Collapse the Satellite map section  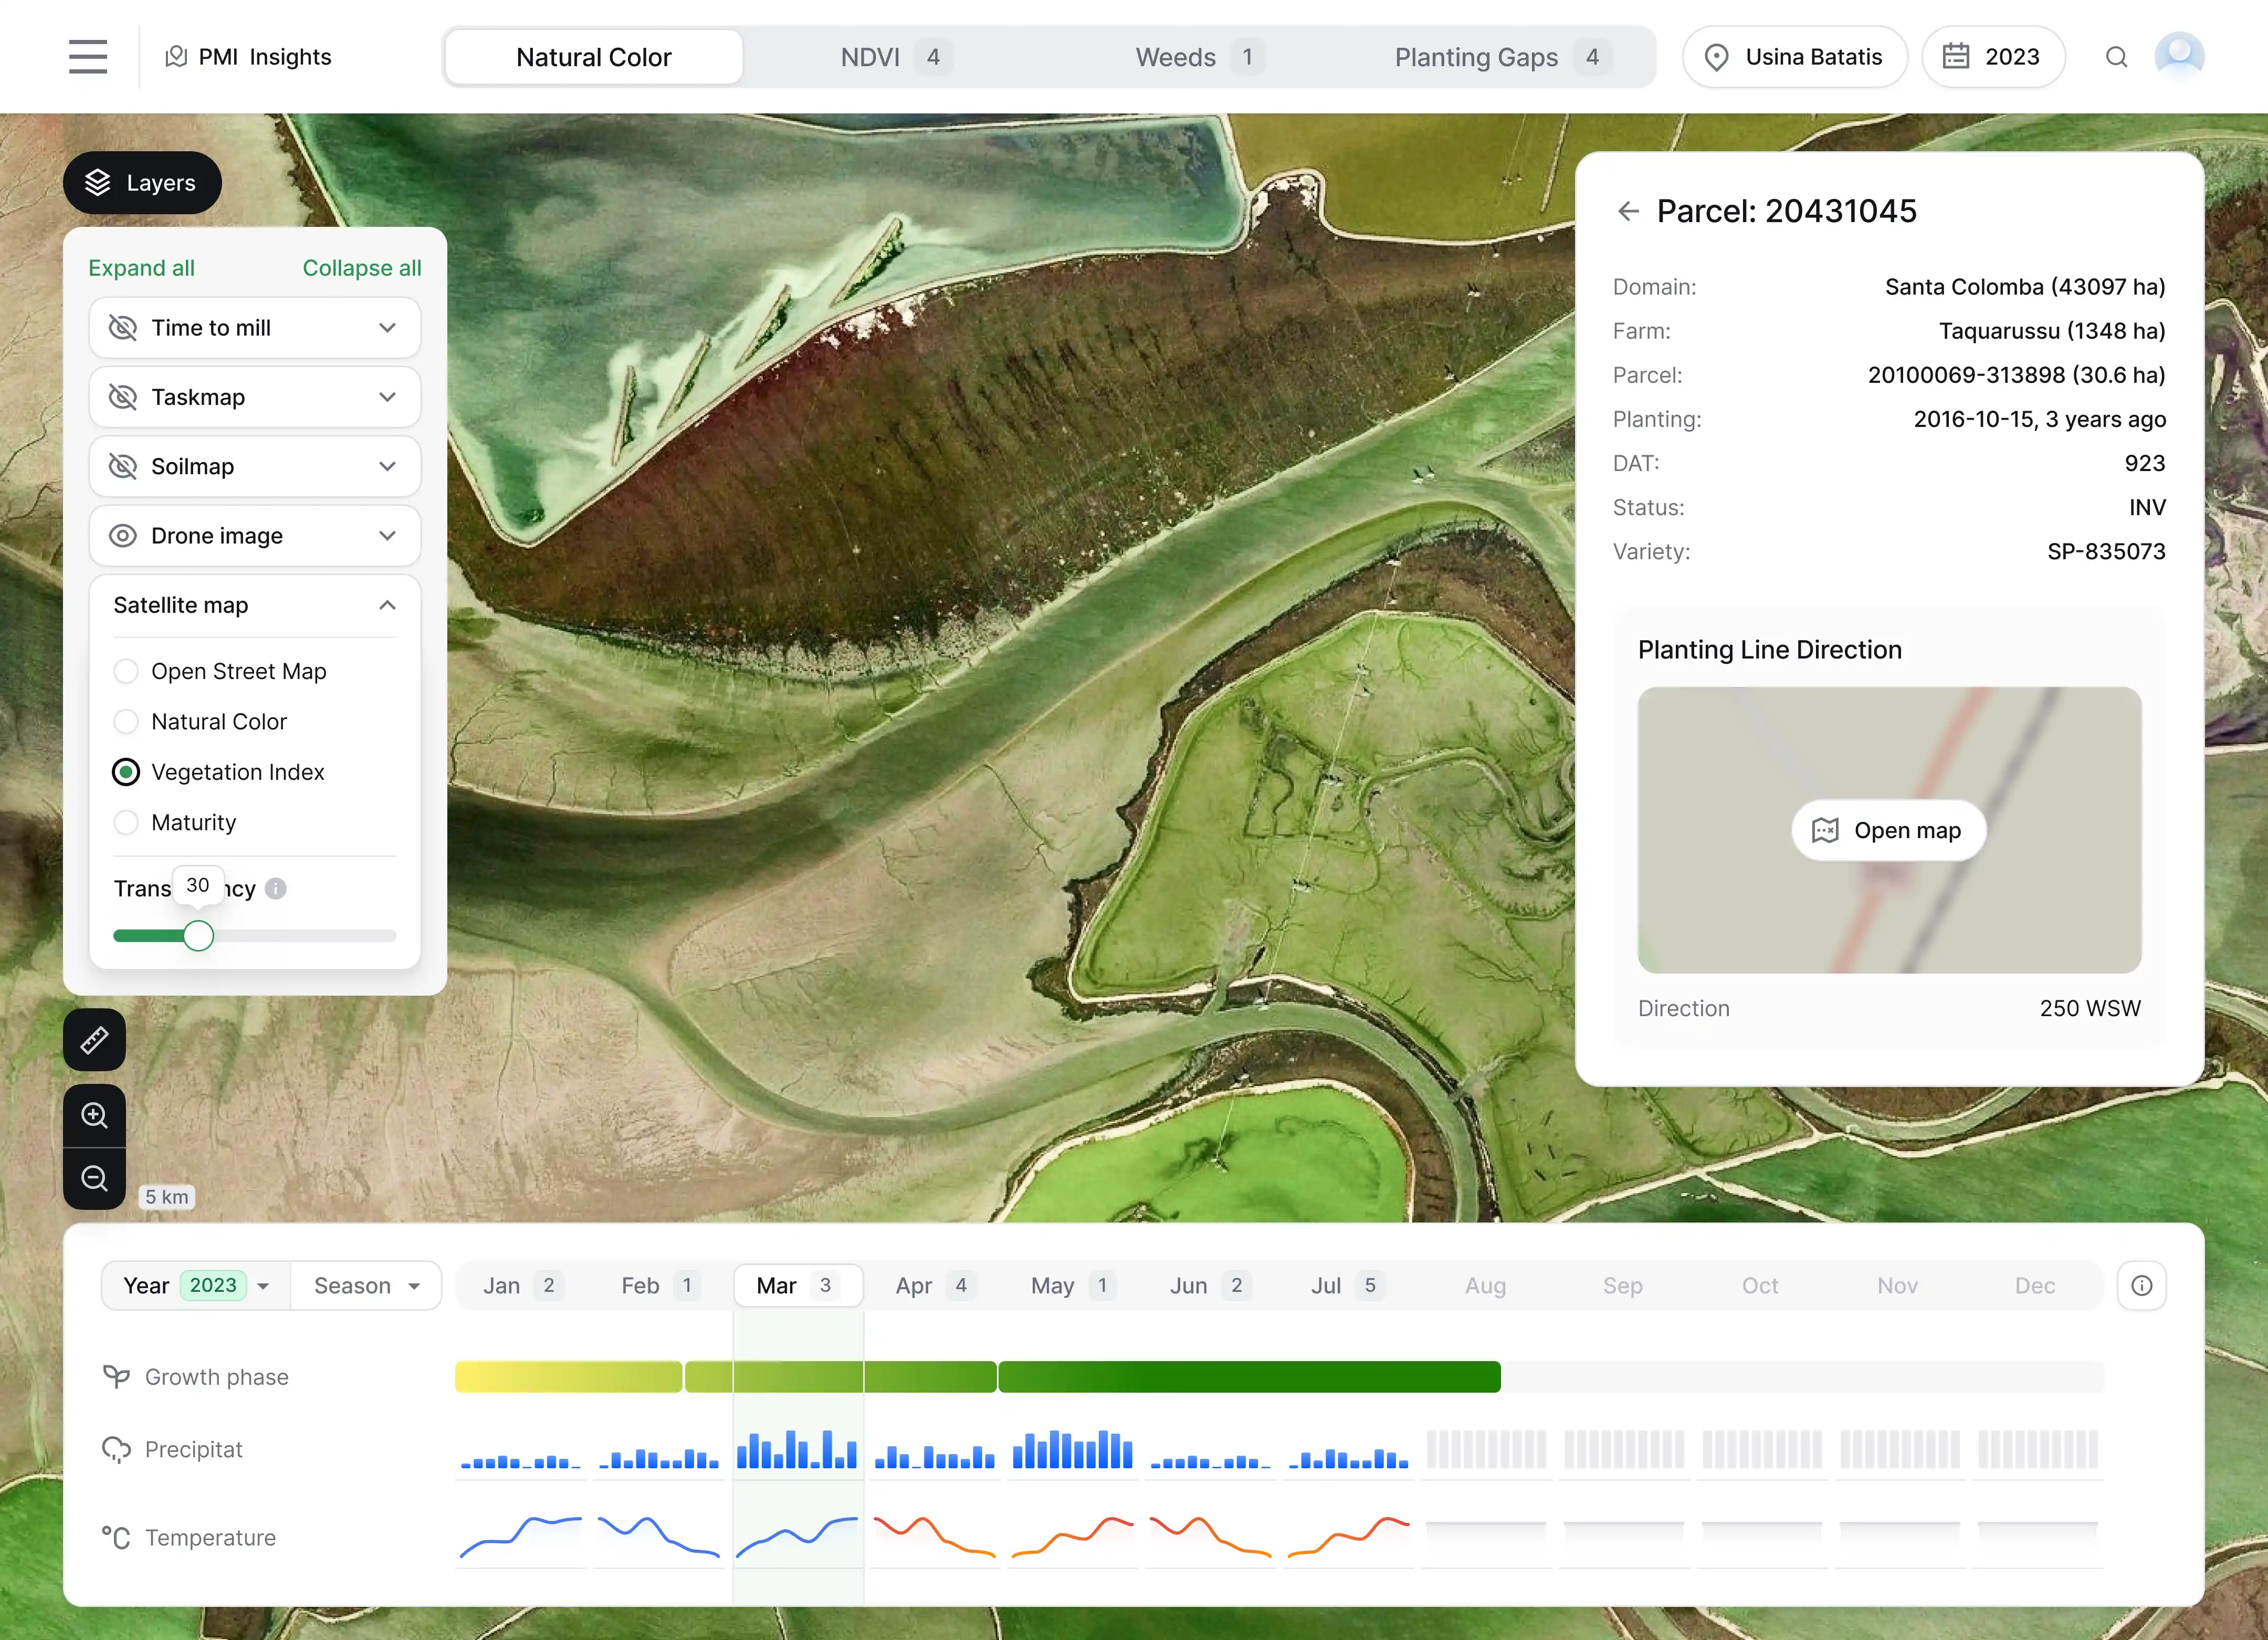(x=387, y=605)
